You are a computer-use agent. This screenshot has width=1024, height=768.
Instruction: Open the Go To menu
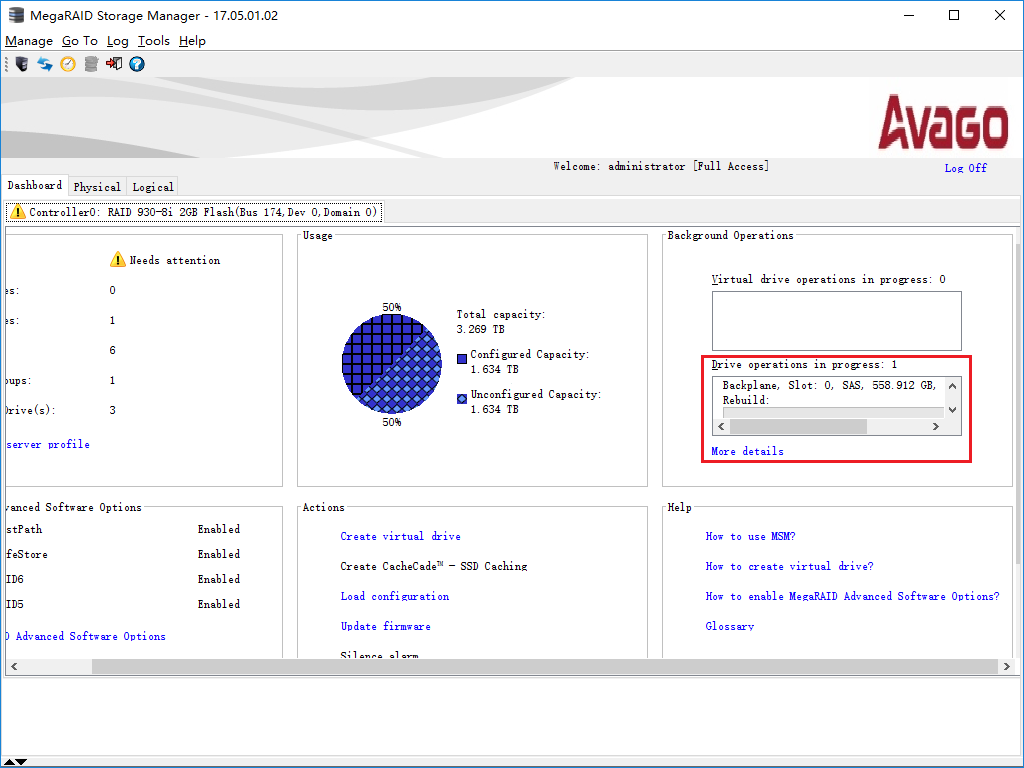pos(80,41)
